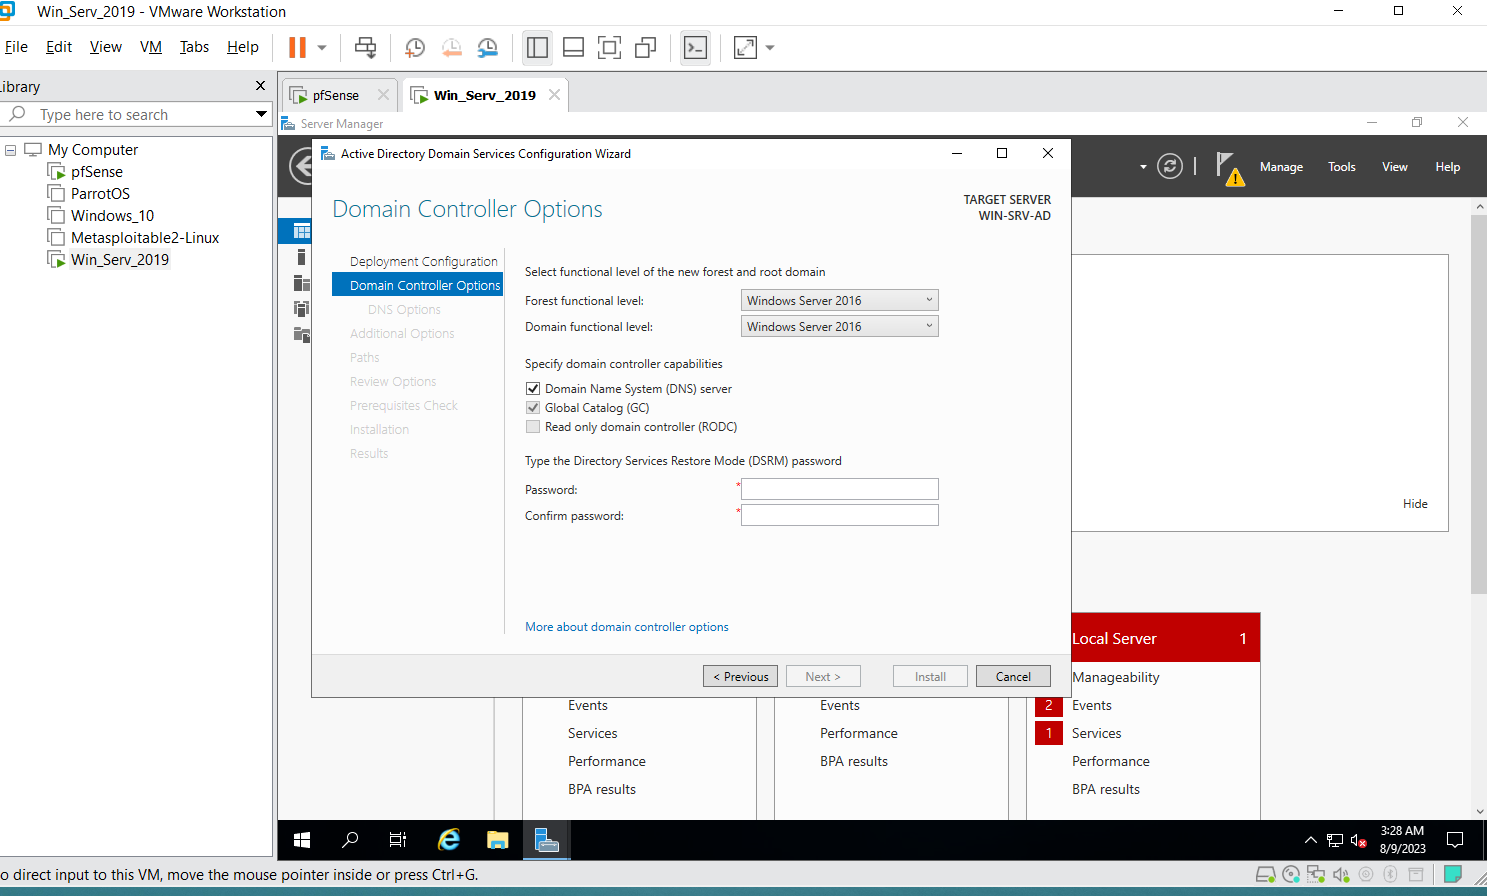This screenshot has height=896, width=1487.
Task: Select ParrotOS in the library tree
Action: 100,194
